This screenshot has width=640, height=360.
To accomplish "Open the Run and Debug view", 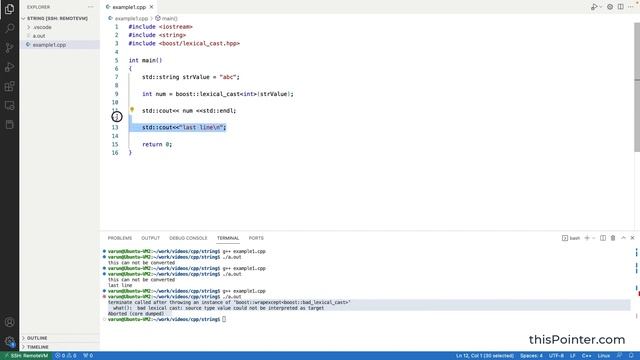I will point(9,67).
